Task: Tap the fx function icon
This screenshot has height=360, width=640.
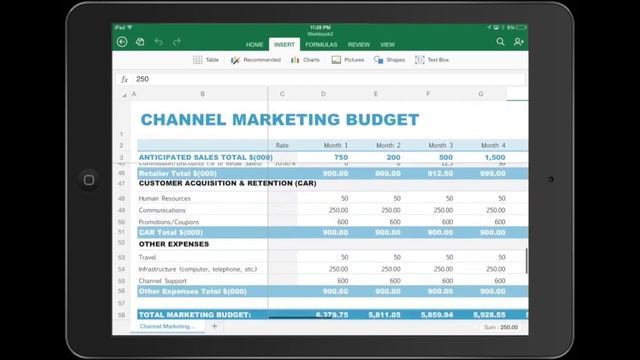Action: pyautogui.click(x=124, y=79)
